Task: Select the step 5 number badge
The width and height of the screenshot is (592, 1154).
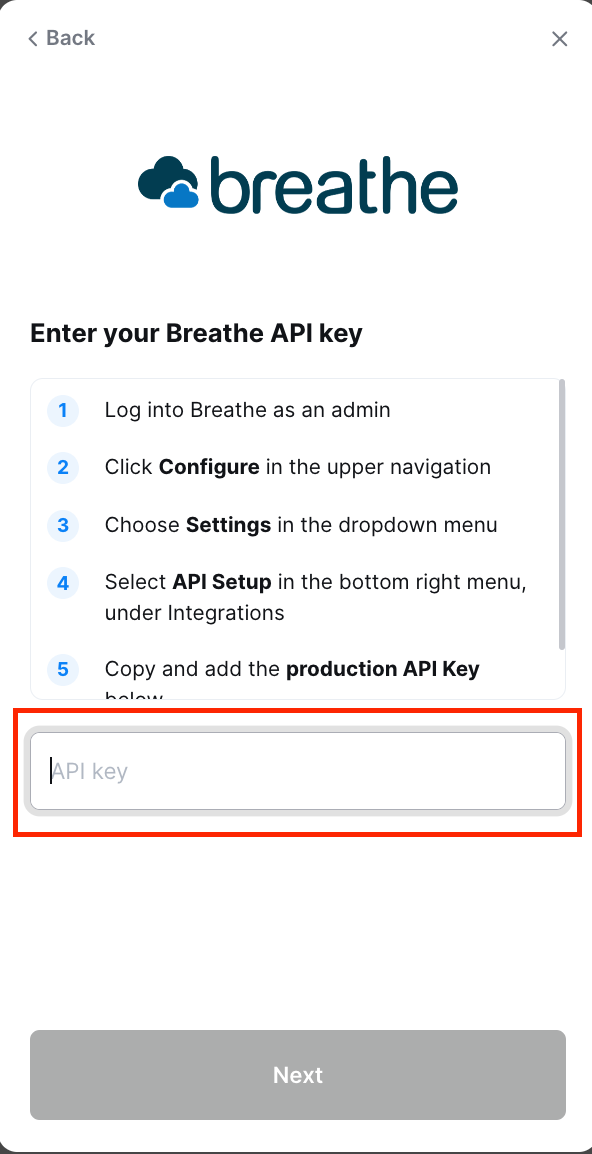Action: (63, 670)
